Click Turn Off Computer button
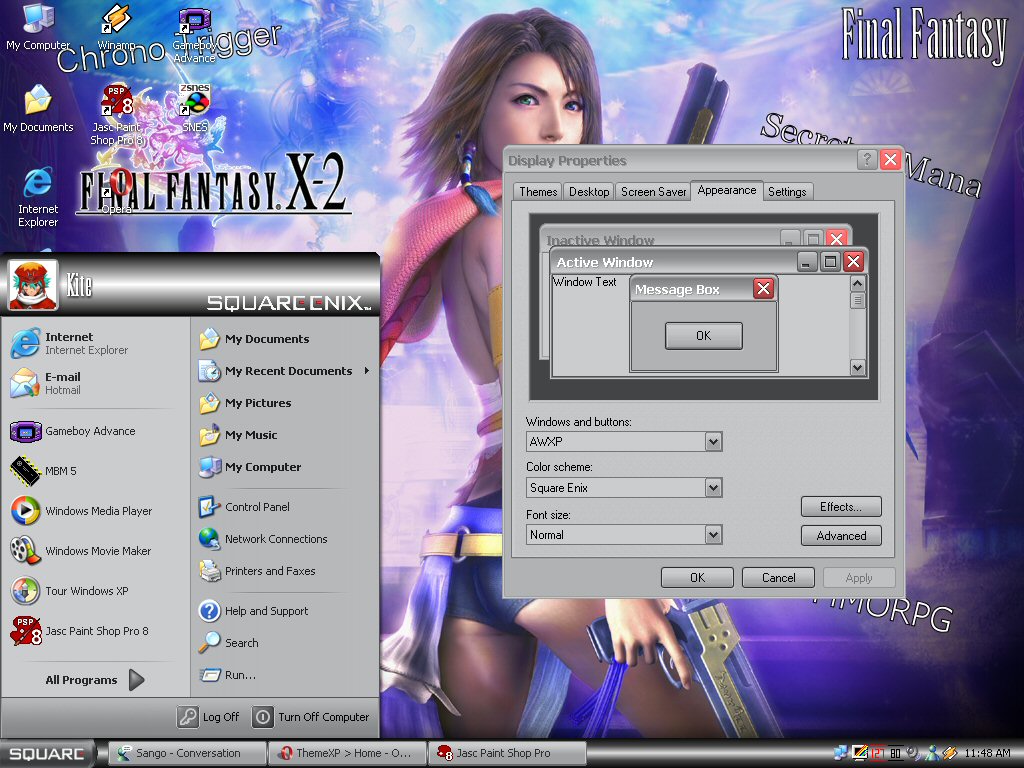This screenshot has width=1024, height=768. click(x=312, y=717)
